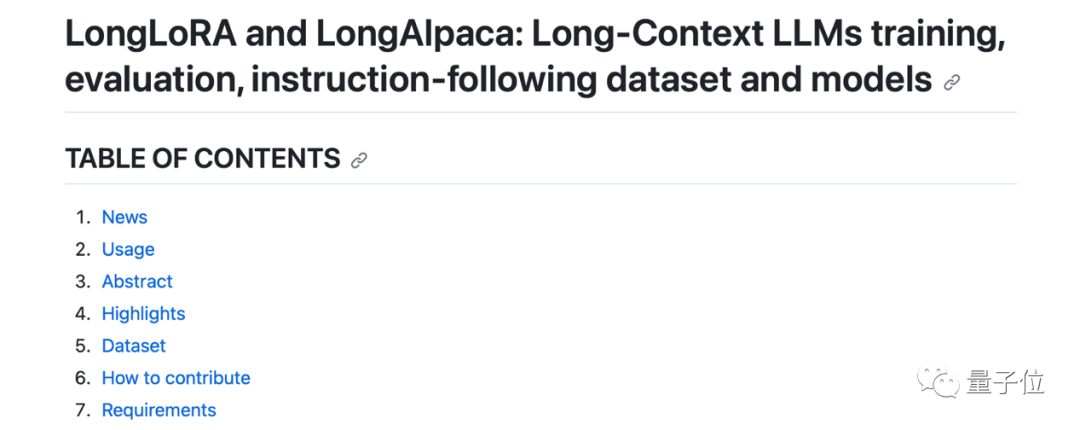Click the TABLE OF CONTENTS heading text
The height and width of the screenshot is (430, 1080).
(203, 158)
